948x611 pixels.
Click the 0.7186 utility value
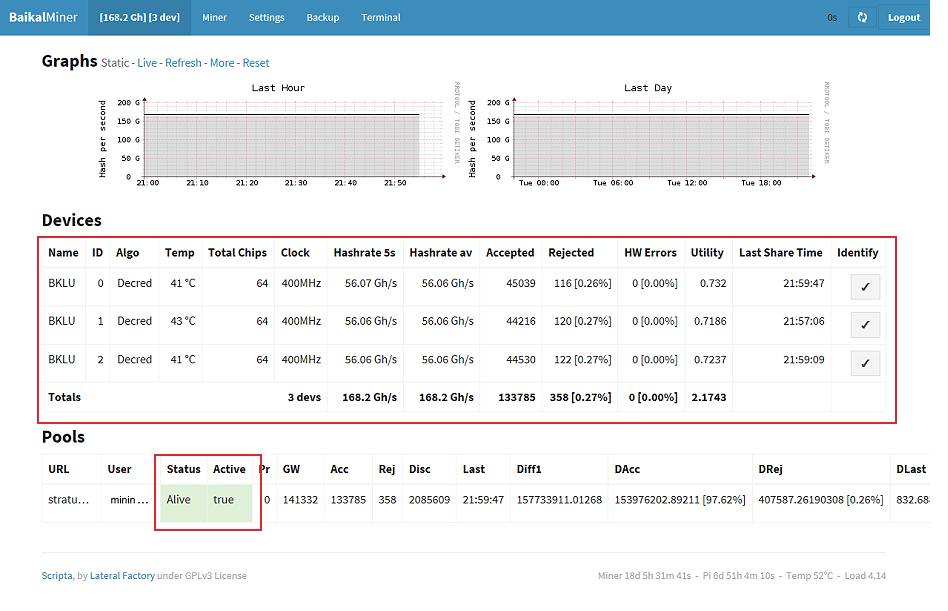pos(710,322)
